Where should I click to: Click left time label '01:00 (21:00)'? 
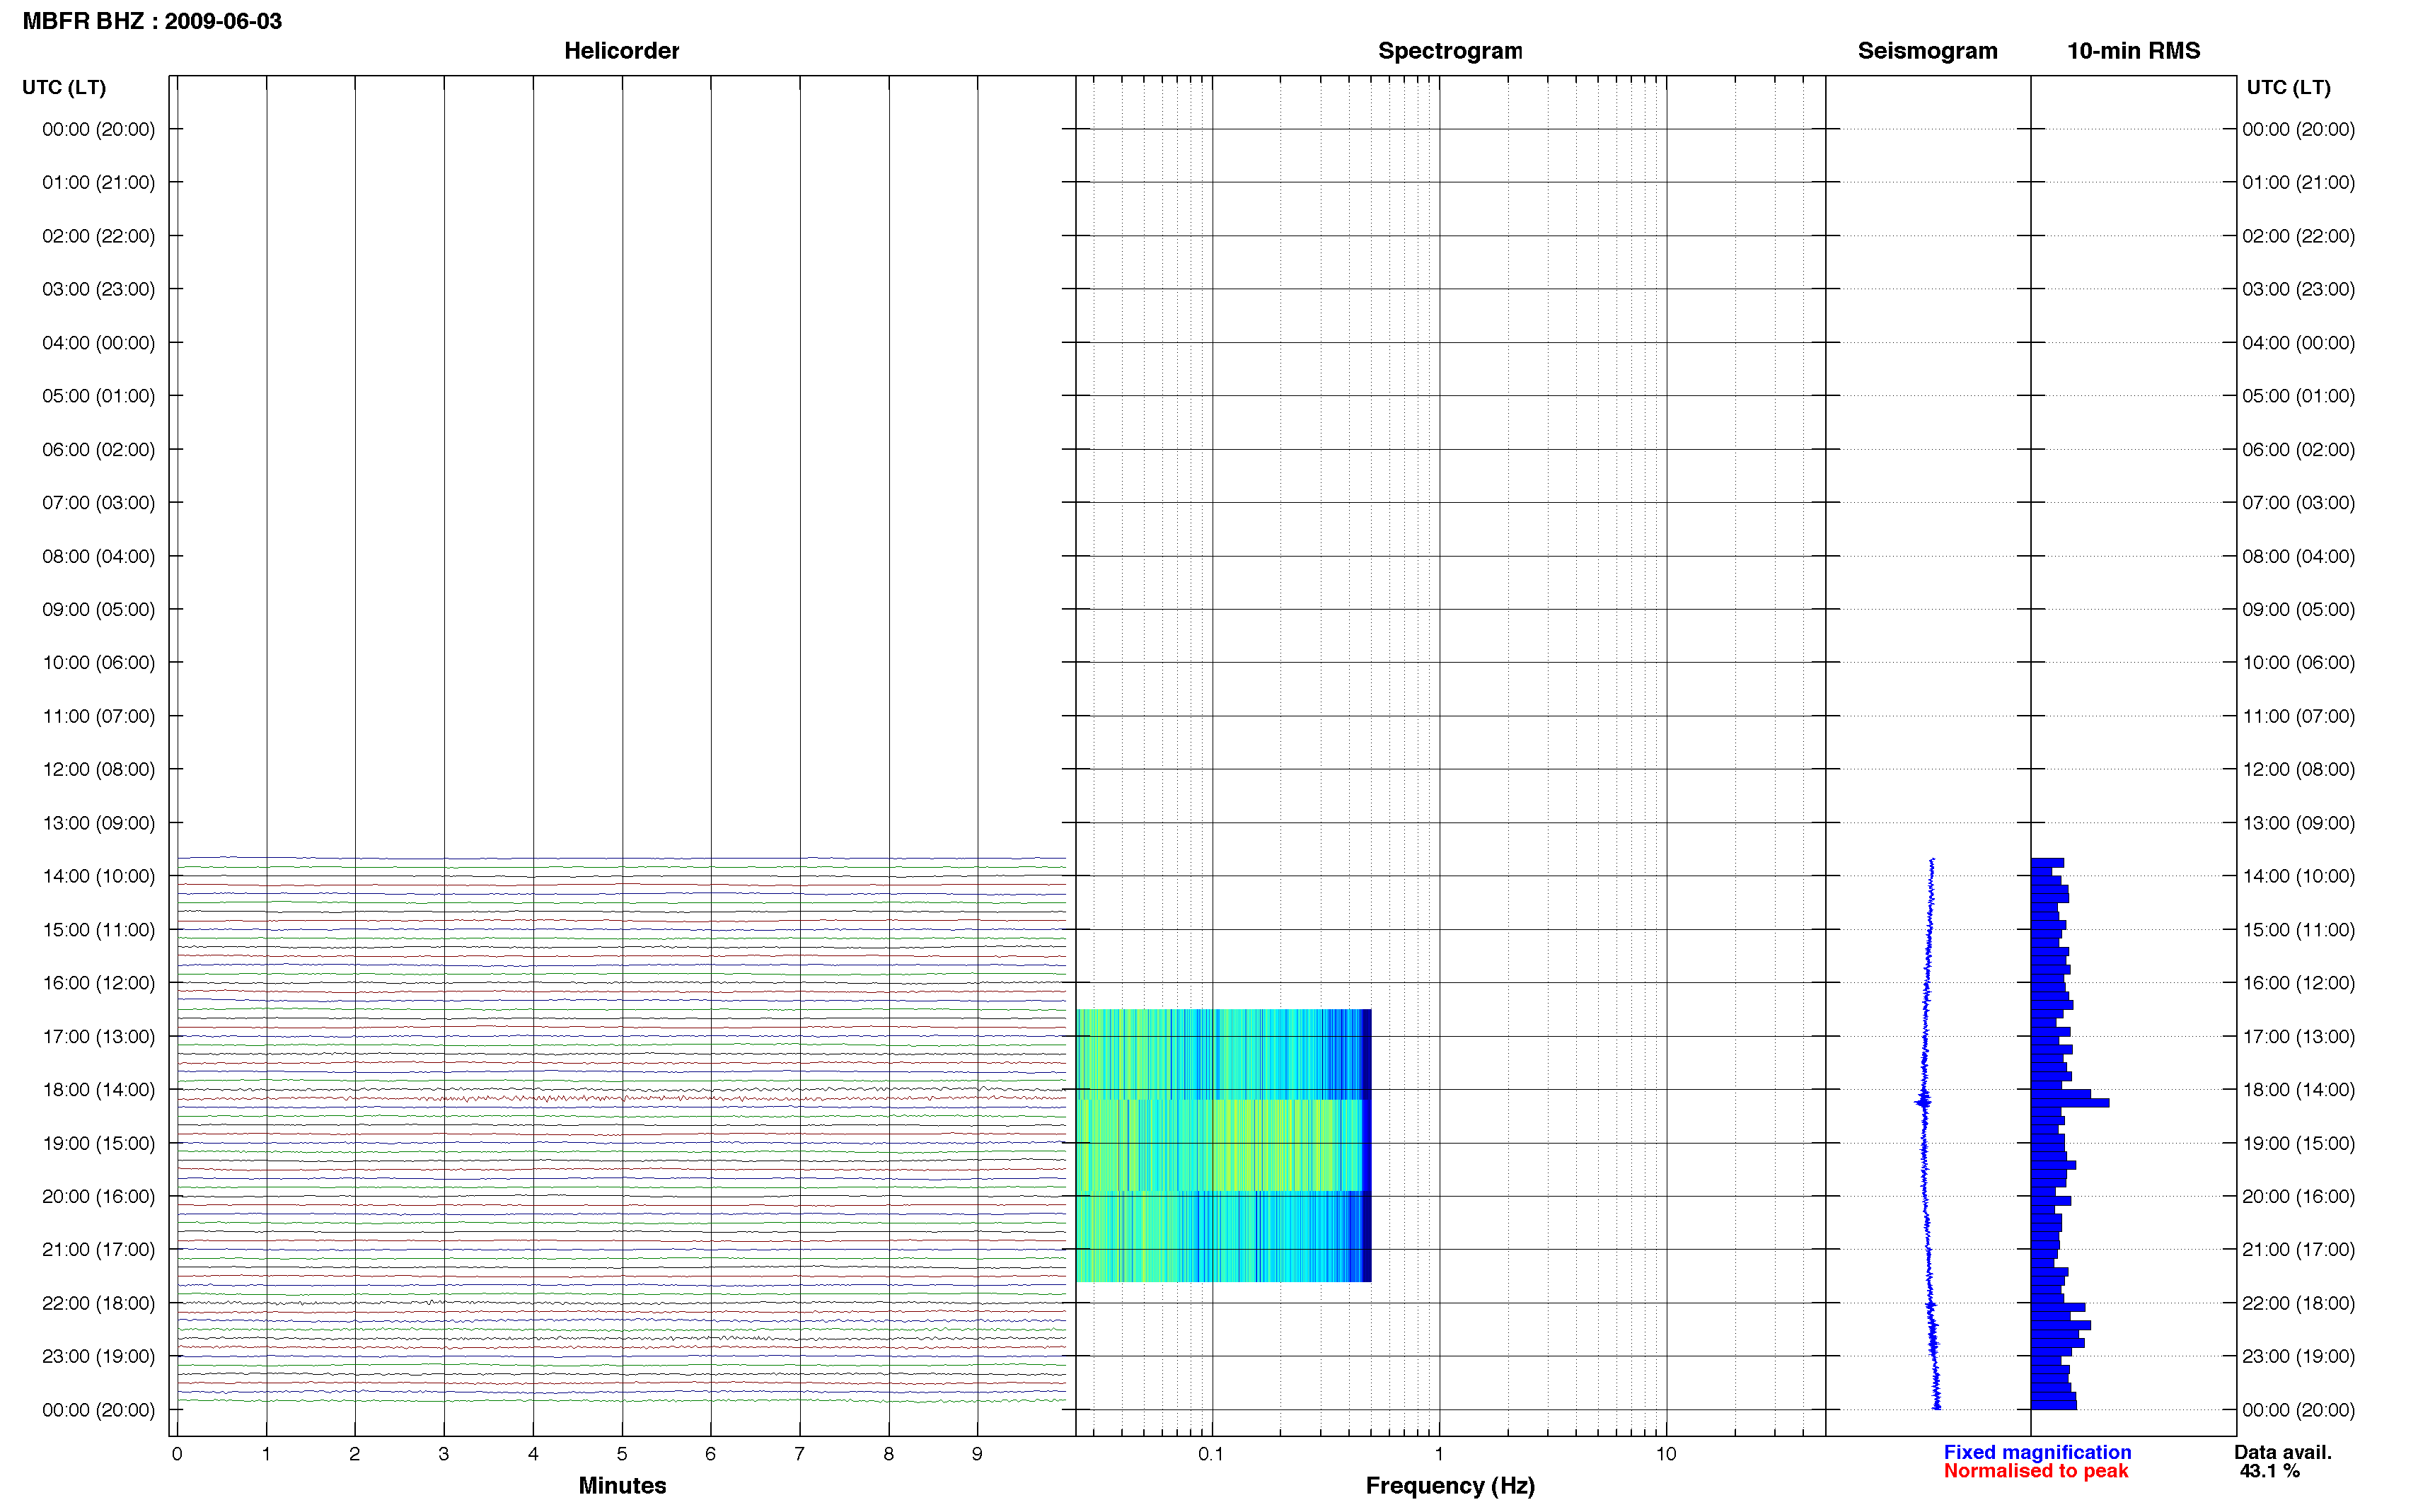coord(99,182)
